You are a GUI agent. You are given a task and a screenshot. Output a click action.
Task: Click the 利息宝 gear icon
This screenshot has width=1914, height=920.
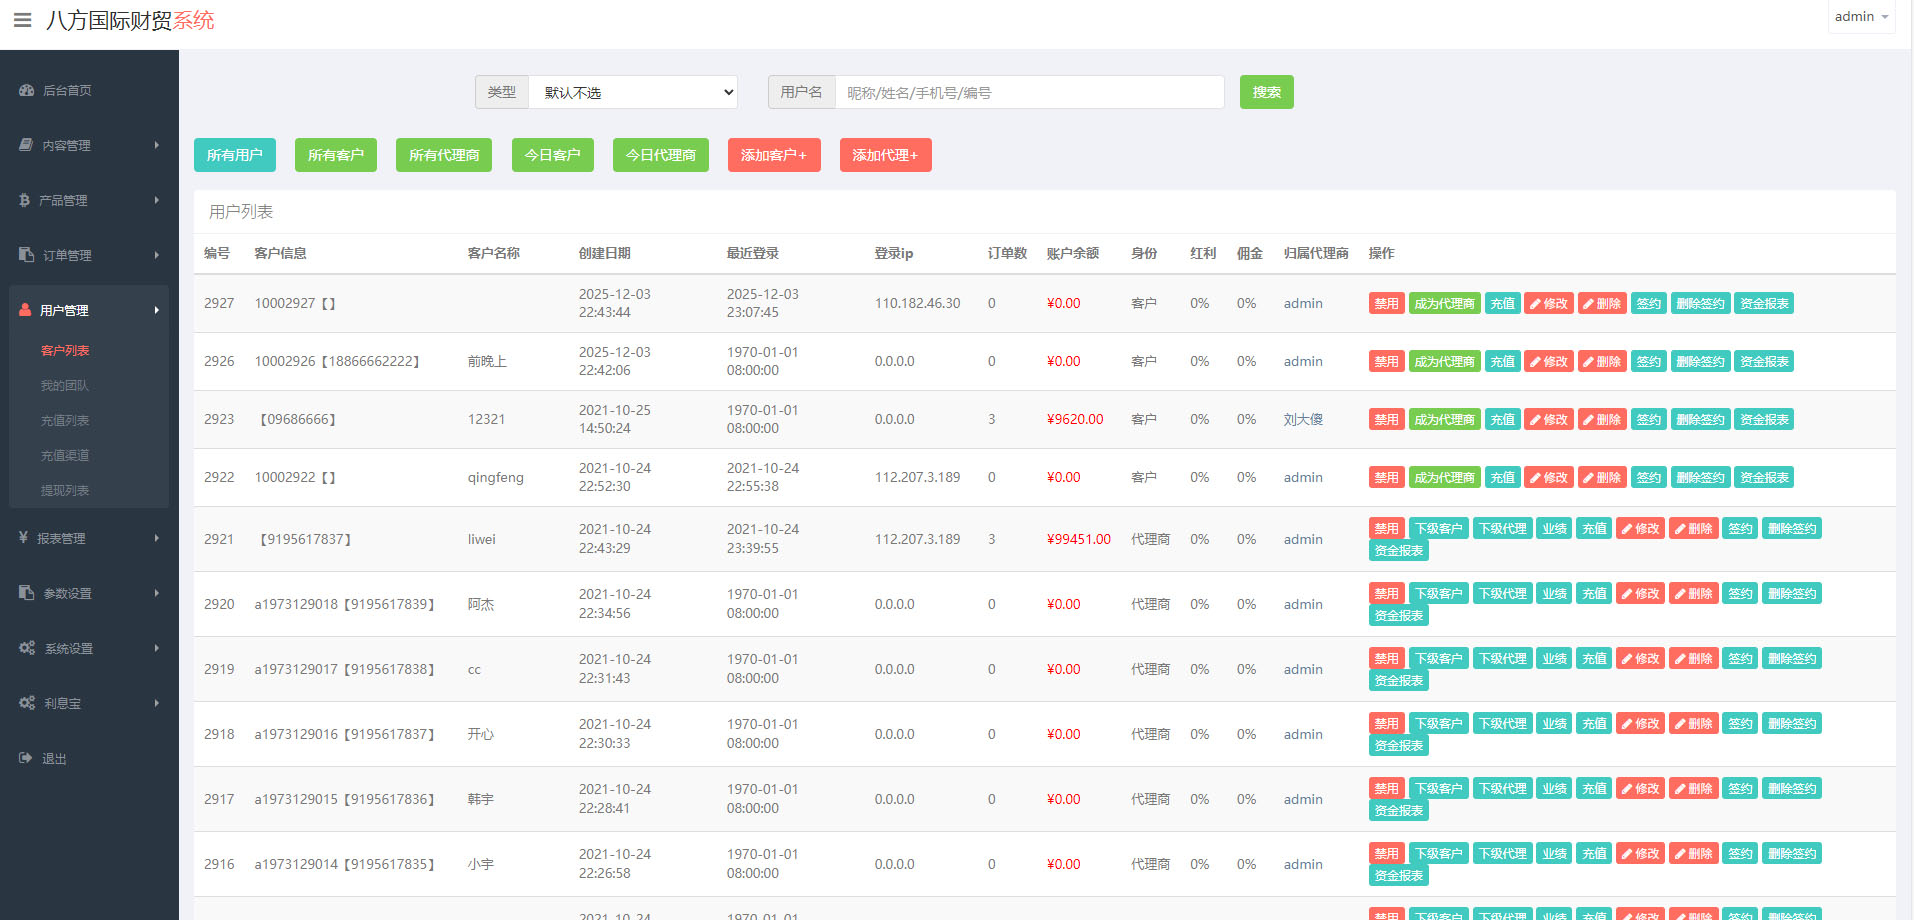click(x=29, y=702)
